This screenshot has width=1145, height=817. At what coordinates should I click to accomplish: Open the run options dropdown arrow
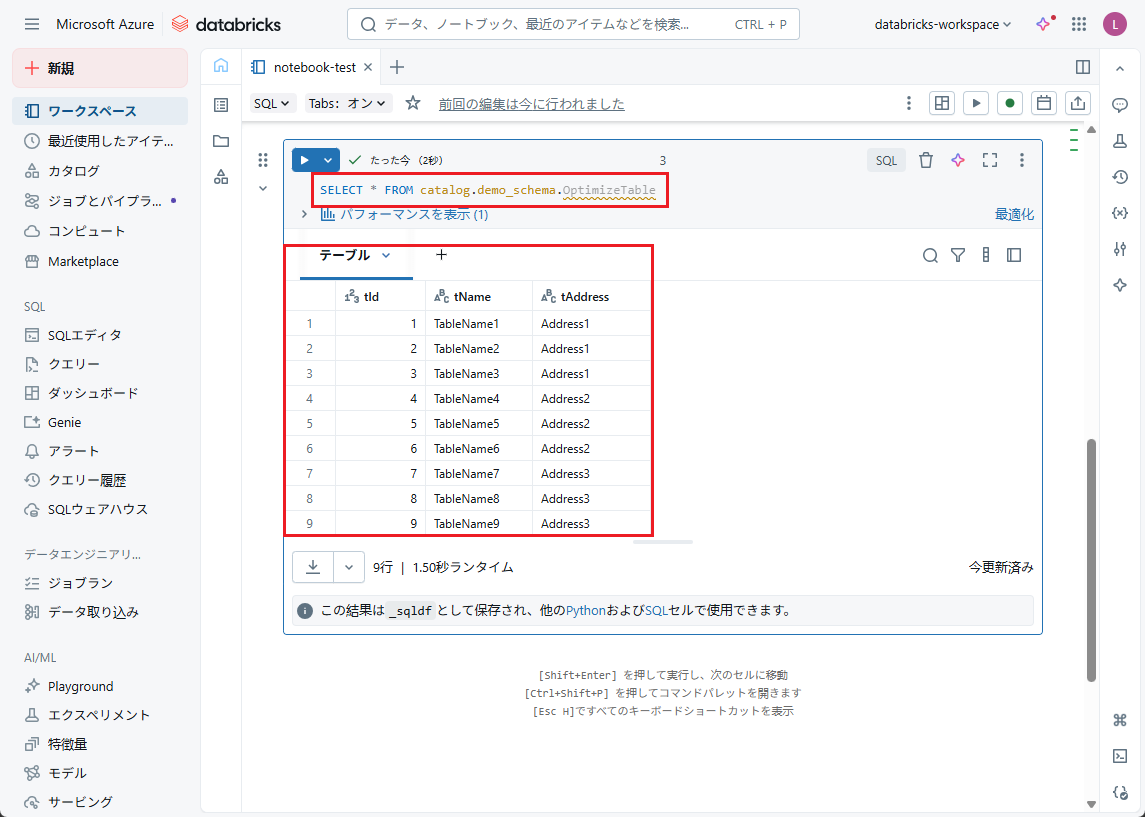point(328,160)
